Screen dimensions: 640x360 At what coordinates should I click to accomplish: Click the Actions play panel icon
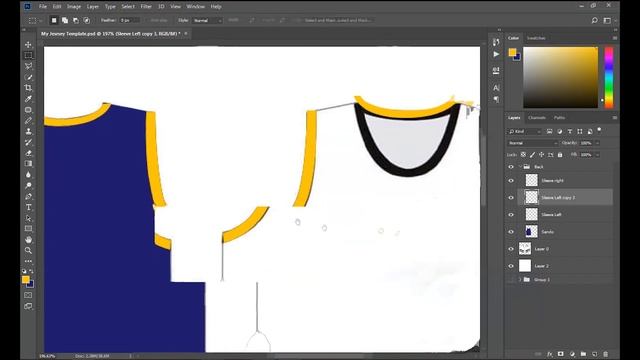click(x=496, y=54)
